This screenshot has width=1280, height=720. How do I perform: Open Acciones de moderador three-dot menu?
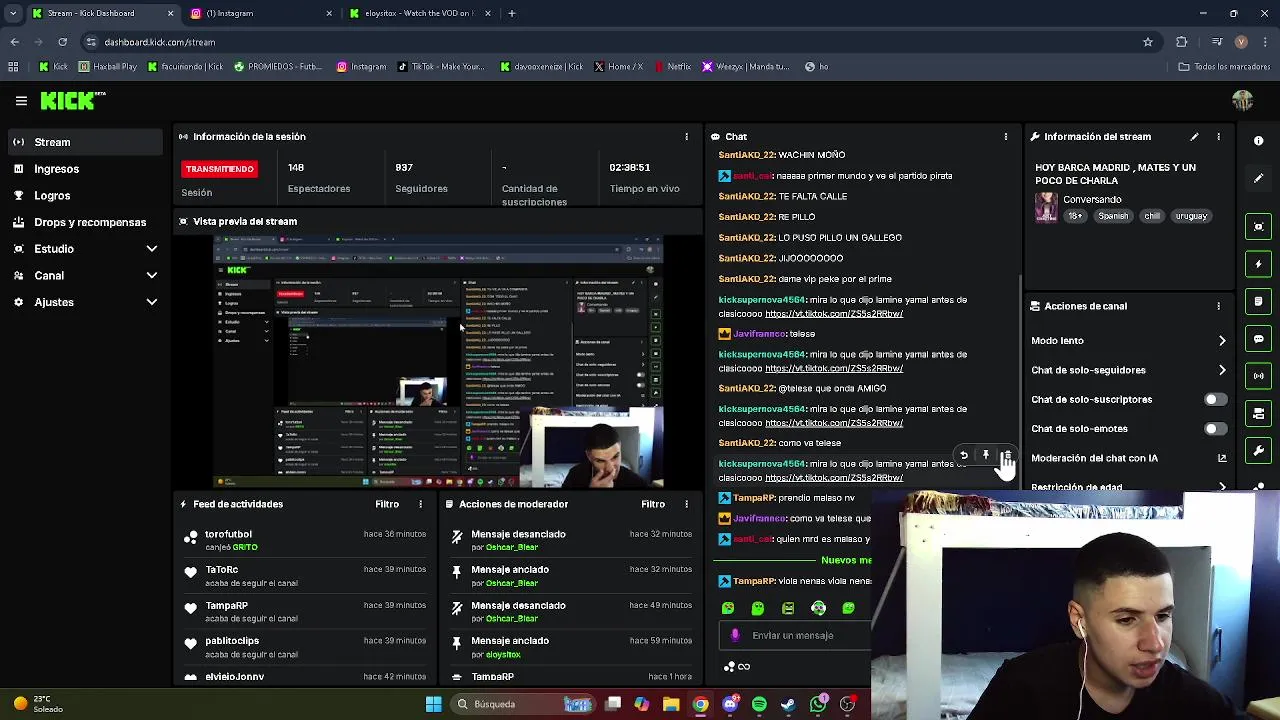[x=686, y=504]
